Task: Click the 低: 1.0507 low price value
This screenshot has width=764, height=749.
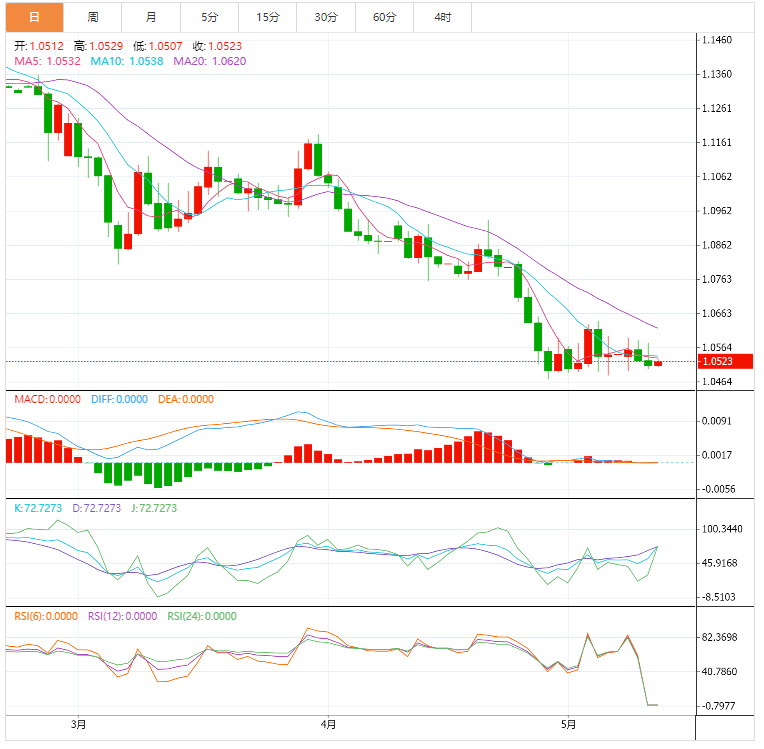Action: tap(158, 46)
